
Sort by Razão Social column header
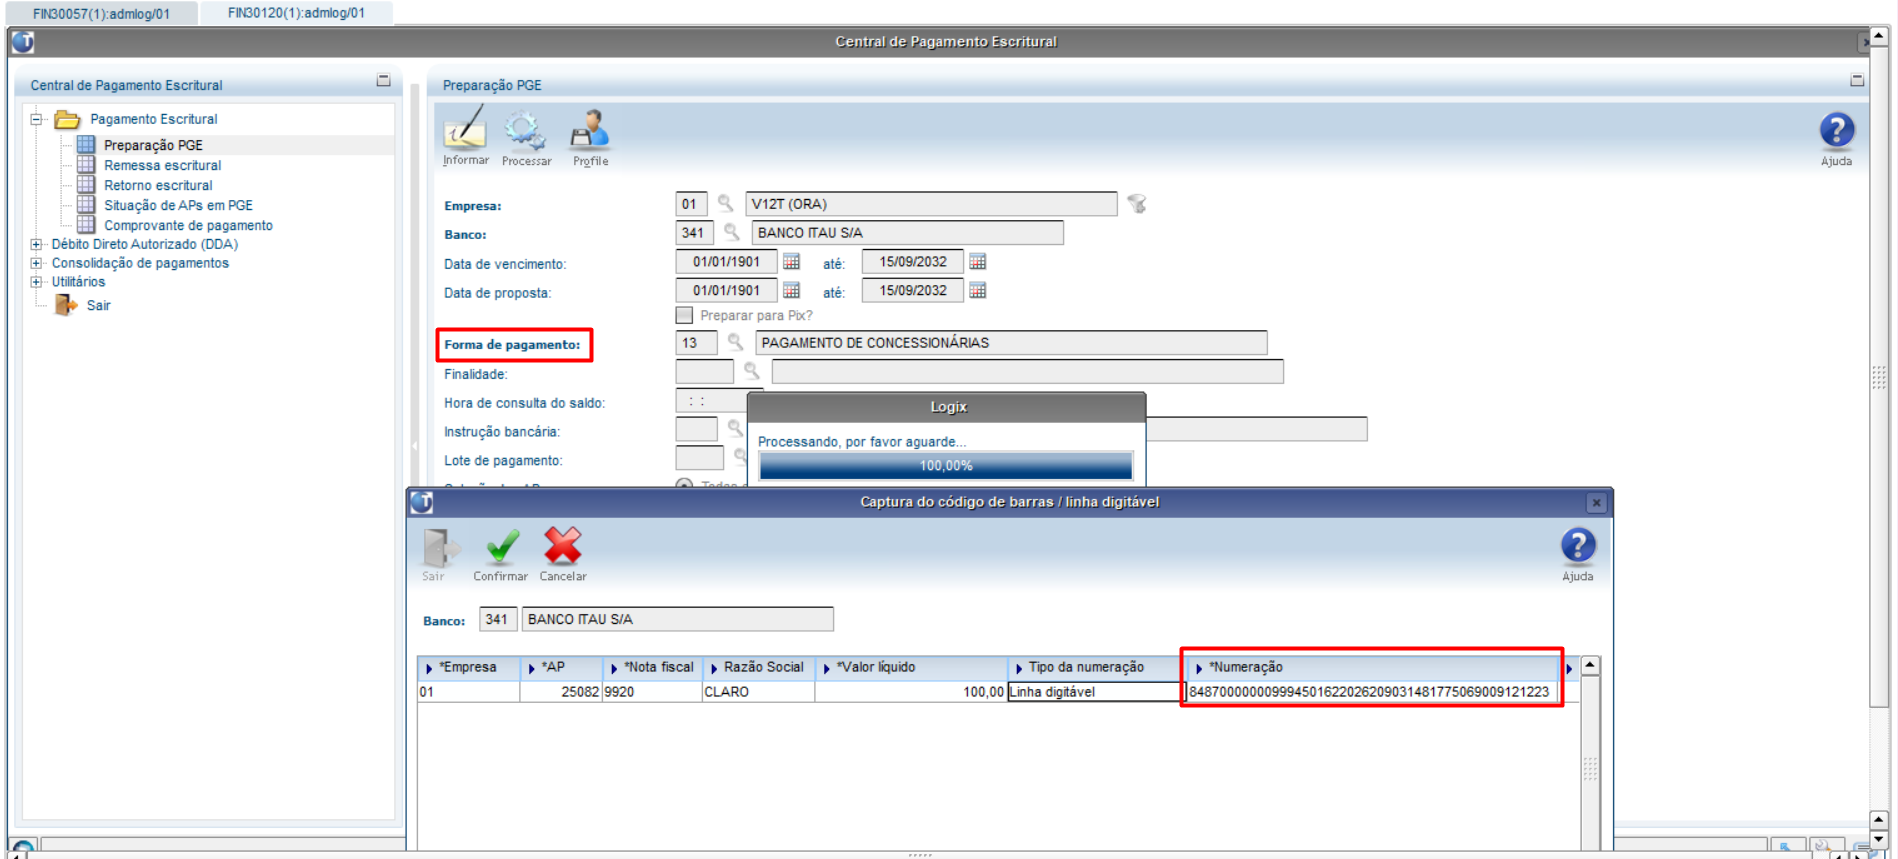coord(758,667)
